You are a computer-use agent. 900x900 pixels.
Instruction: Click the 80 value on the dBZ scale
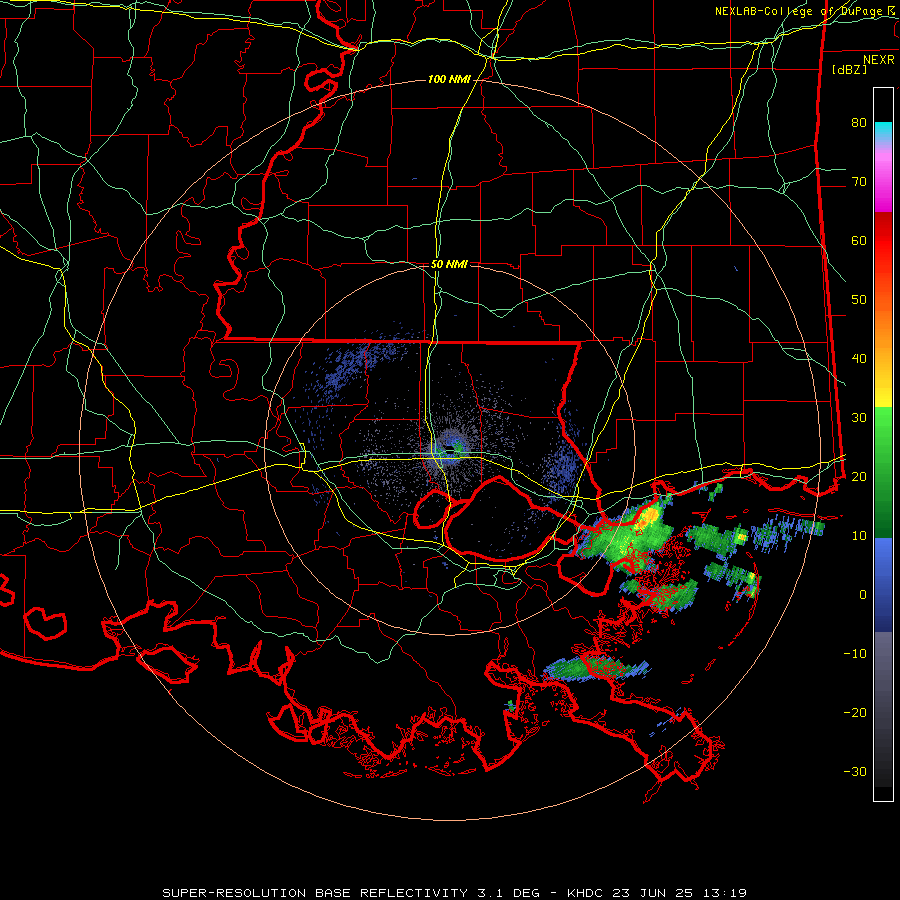pos(859,122)
